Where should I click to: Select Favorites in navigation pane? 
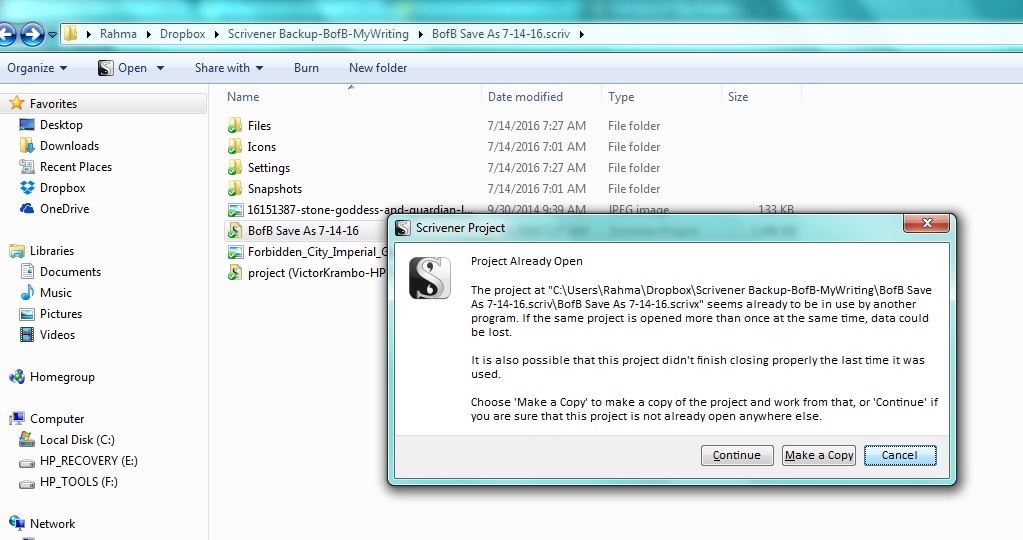[53, 104]
